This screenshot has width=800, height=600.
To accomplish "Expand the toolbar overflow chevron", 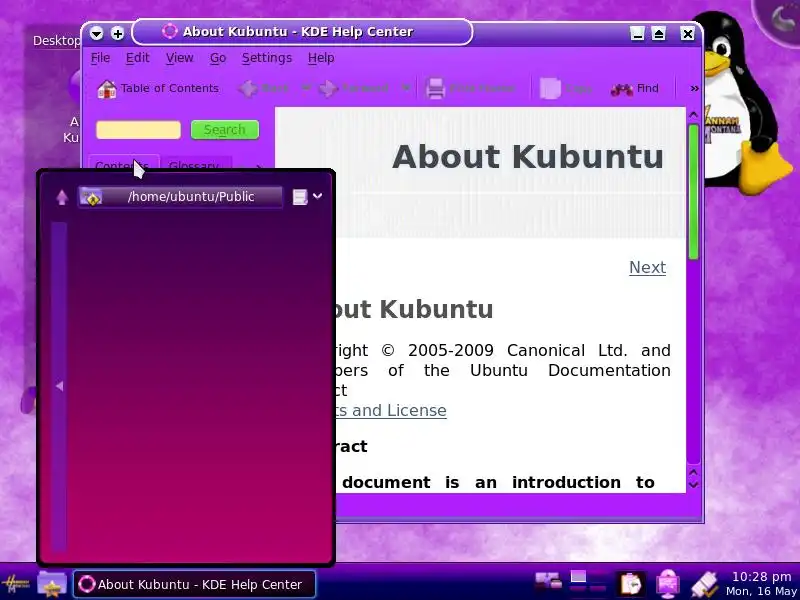I will [694, 88].
